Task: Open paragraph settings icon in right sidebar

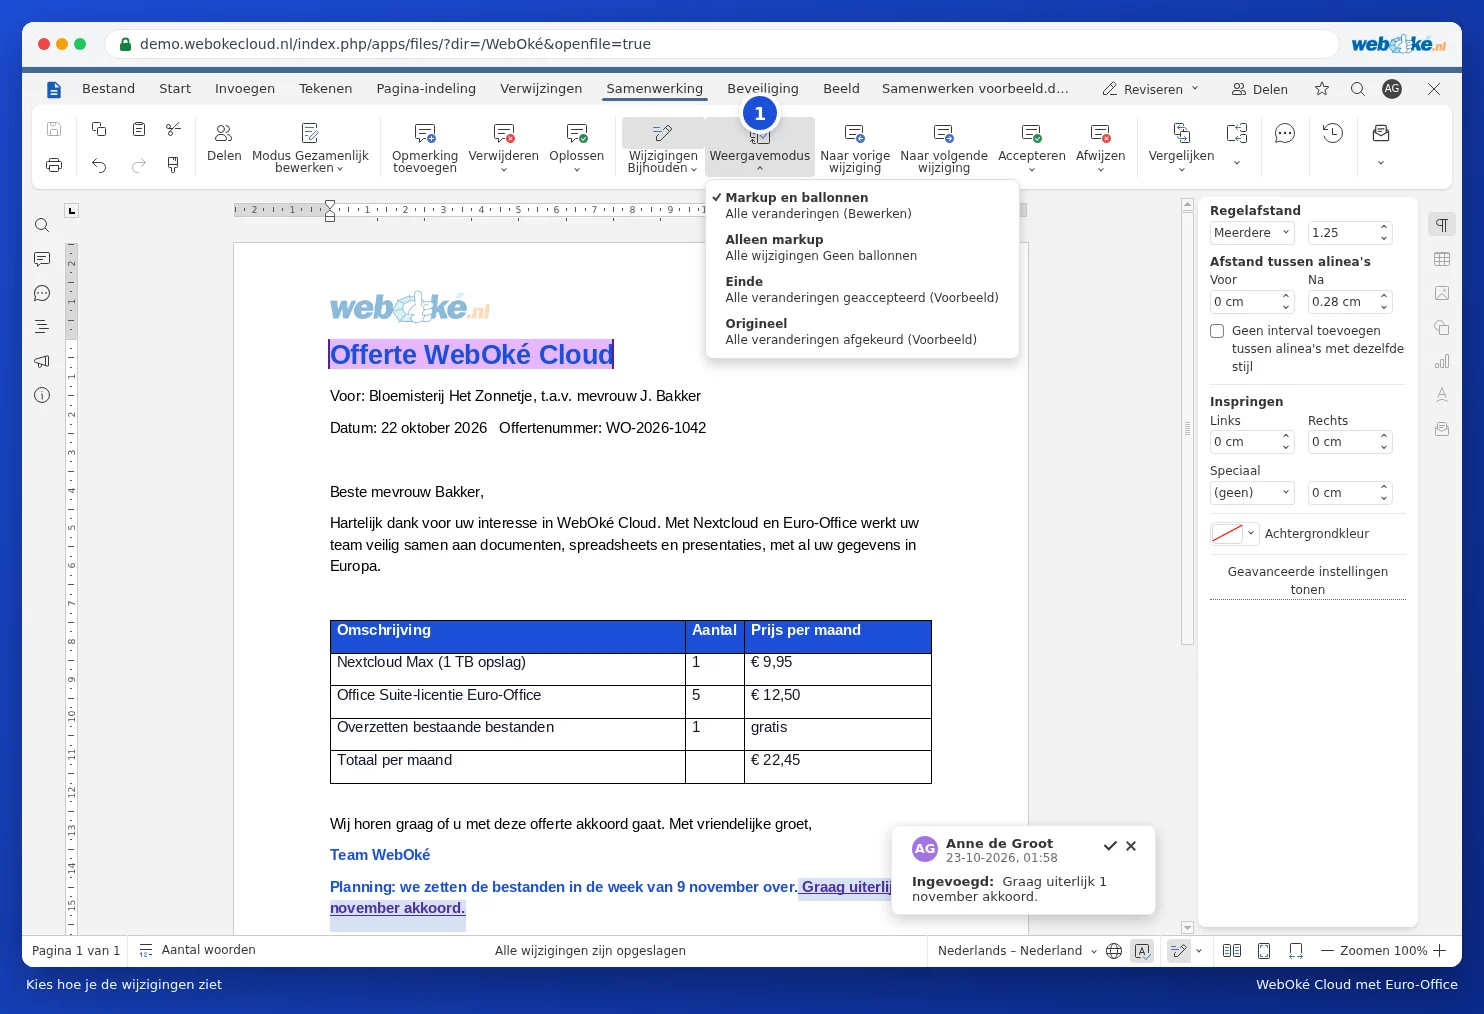Action: [1442, 225]
